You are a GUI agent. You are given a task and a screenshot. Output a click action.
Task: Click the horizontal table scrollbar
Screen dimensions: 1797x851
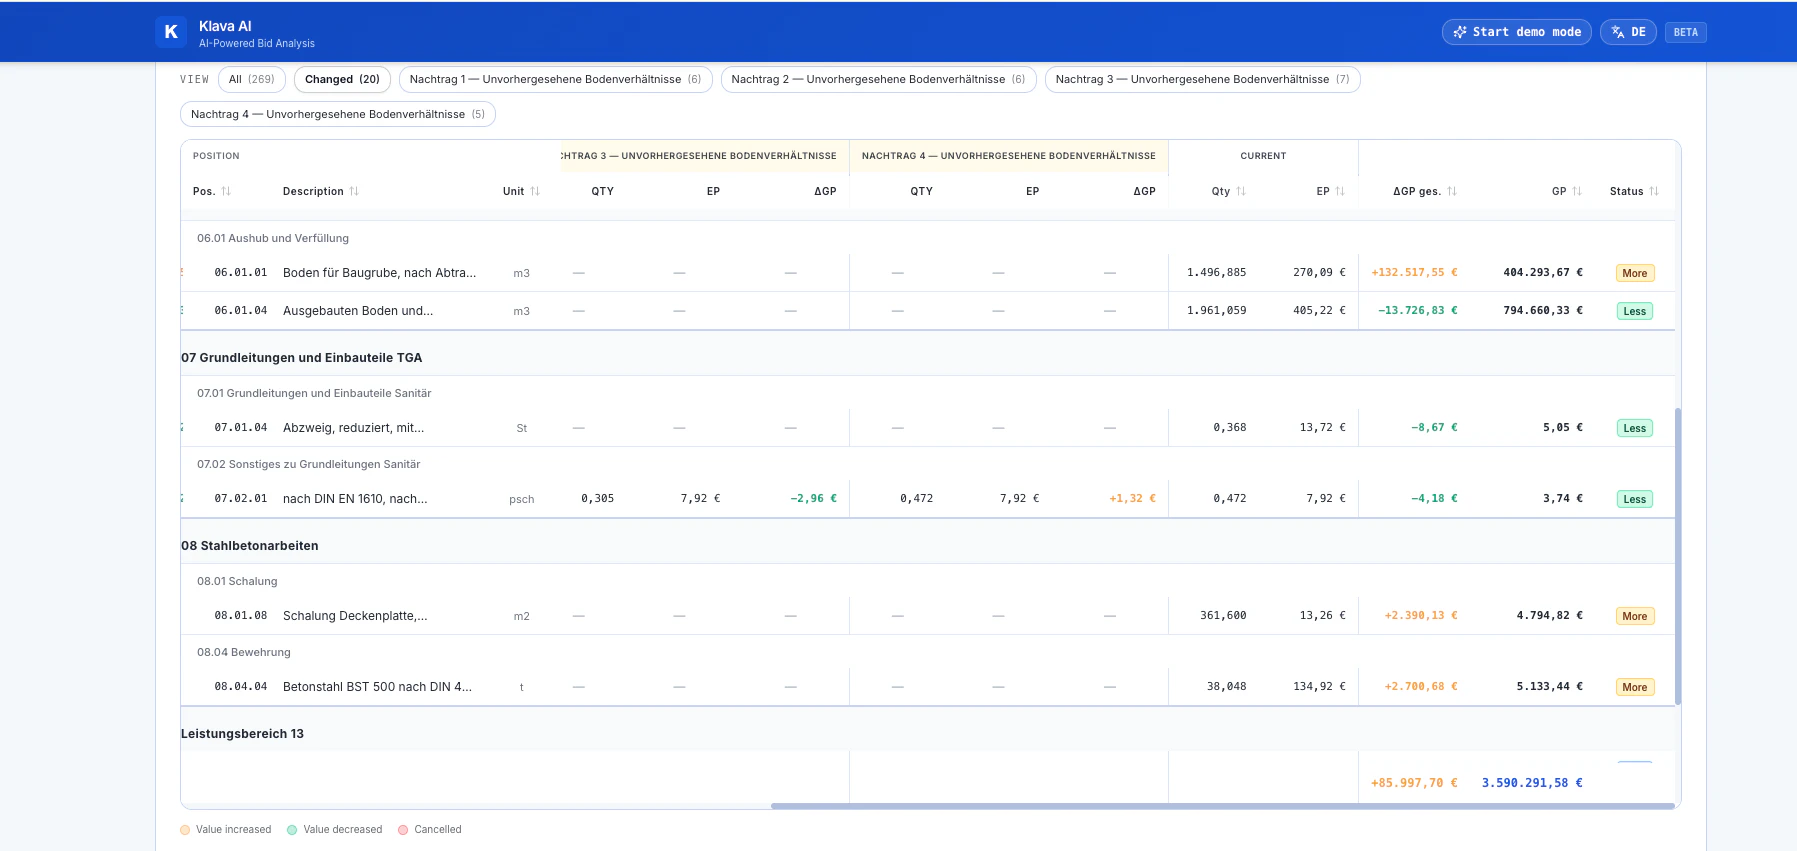[1222, 805]
